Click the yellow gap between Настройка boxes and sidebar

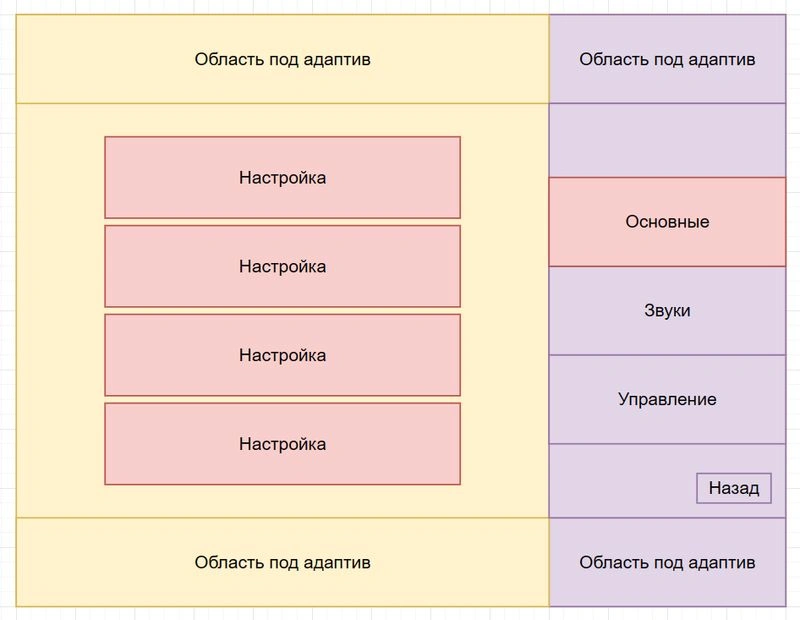tap(505, 310)
